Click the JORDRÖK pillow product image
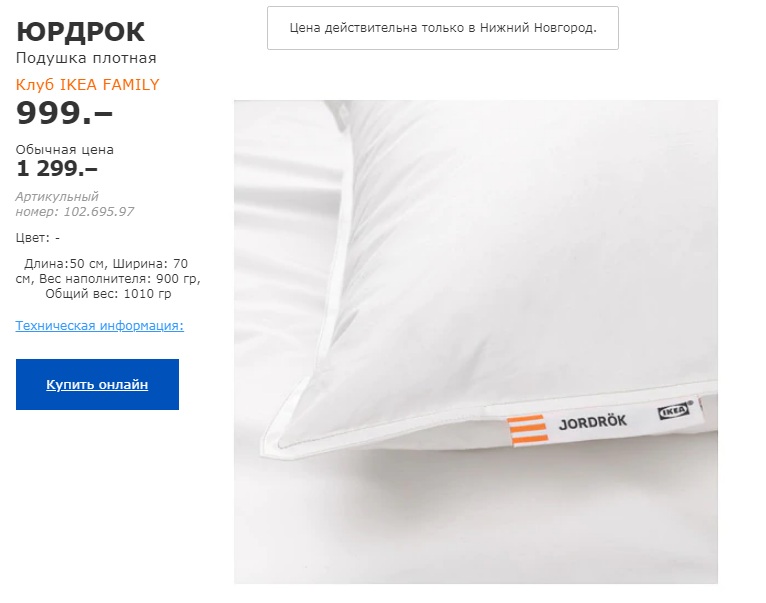766x603 pixels. click(476, 342)
